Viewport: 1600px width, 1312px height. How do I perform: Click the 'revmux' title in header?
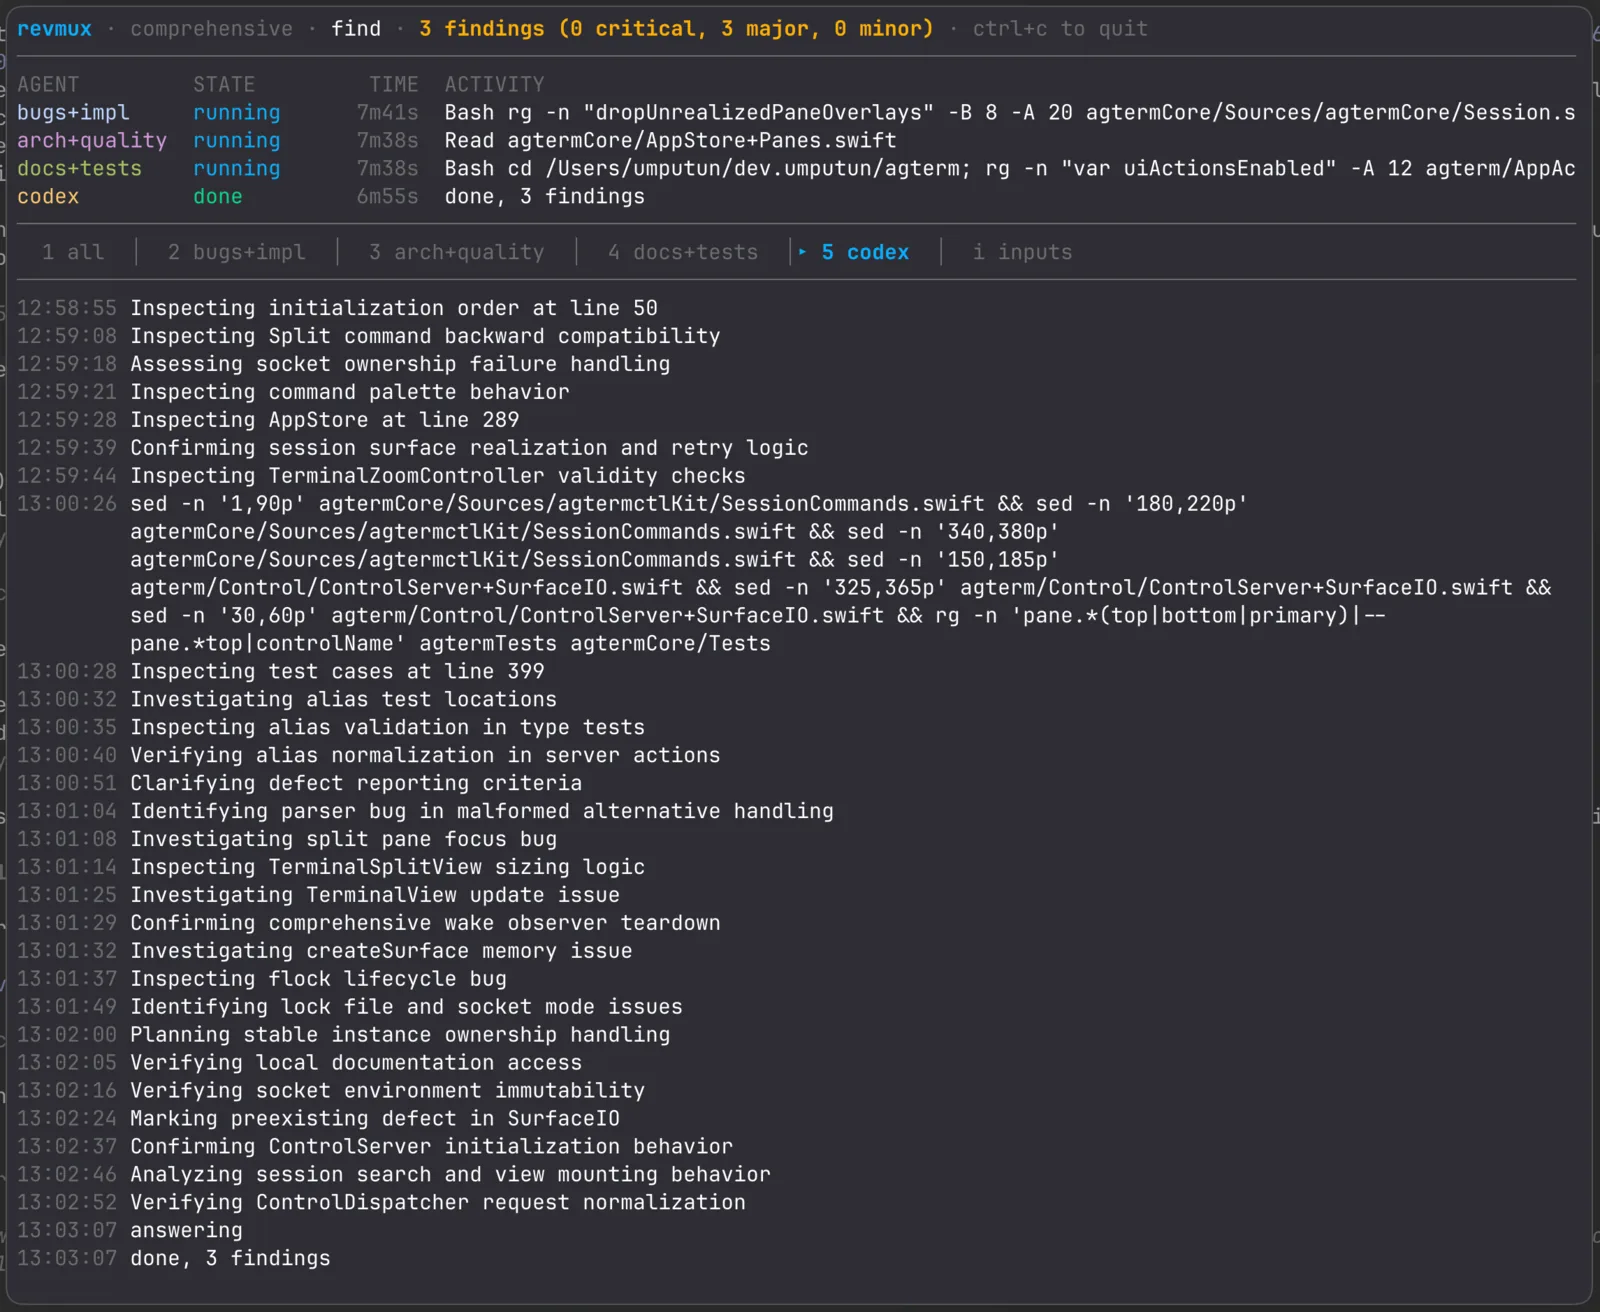pyautogui.click(x=54, y=29)
